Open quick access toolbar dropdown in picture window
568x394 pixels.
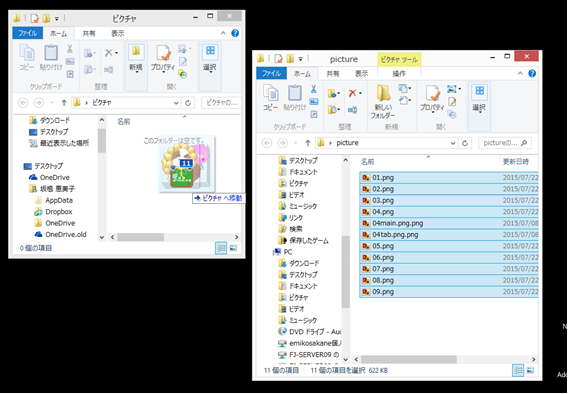pos(300,59)
